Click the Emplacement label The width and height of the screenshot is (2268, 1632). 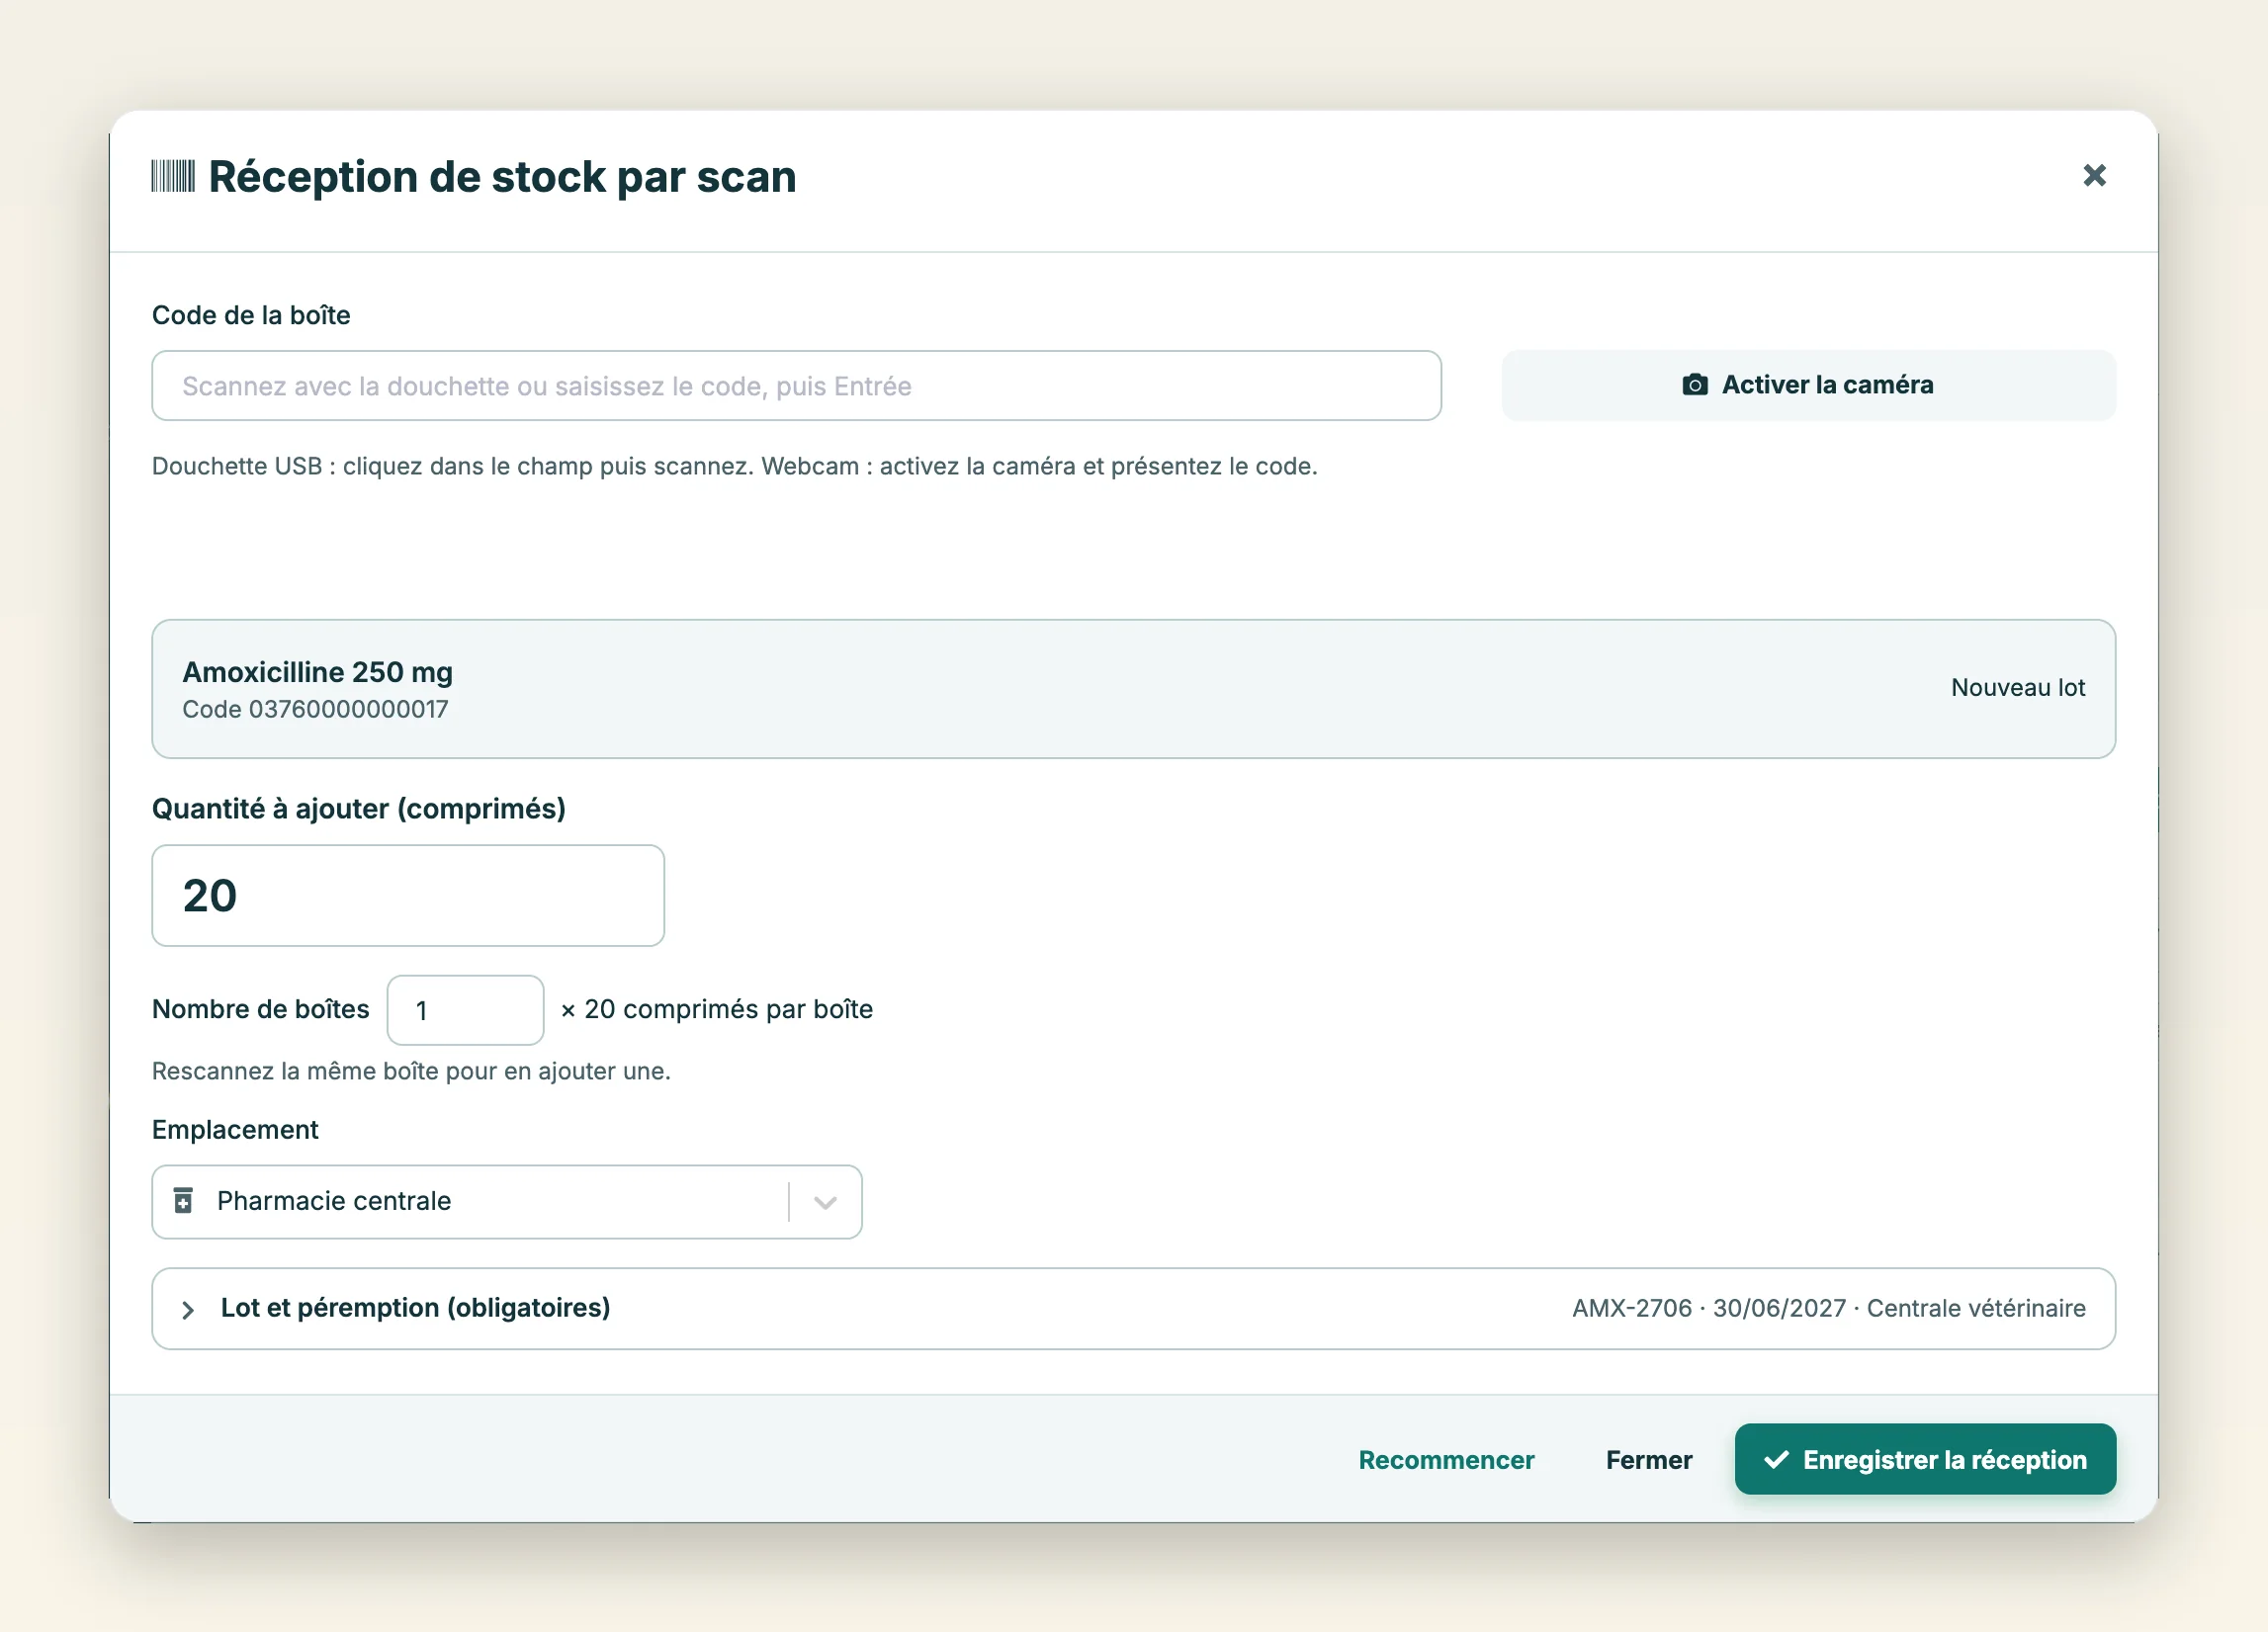(x=235, y=1130)
